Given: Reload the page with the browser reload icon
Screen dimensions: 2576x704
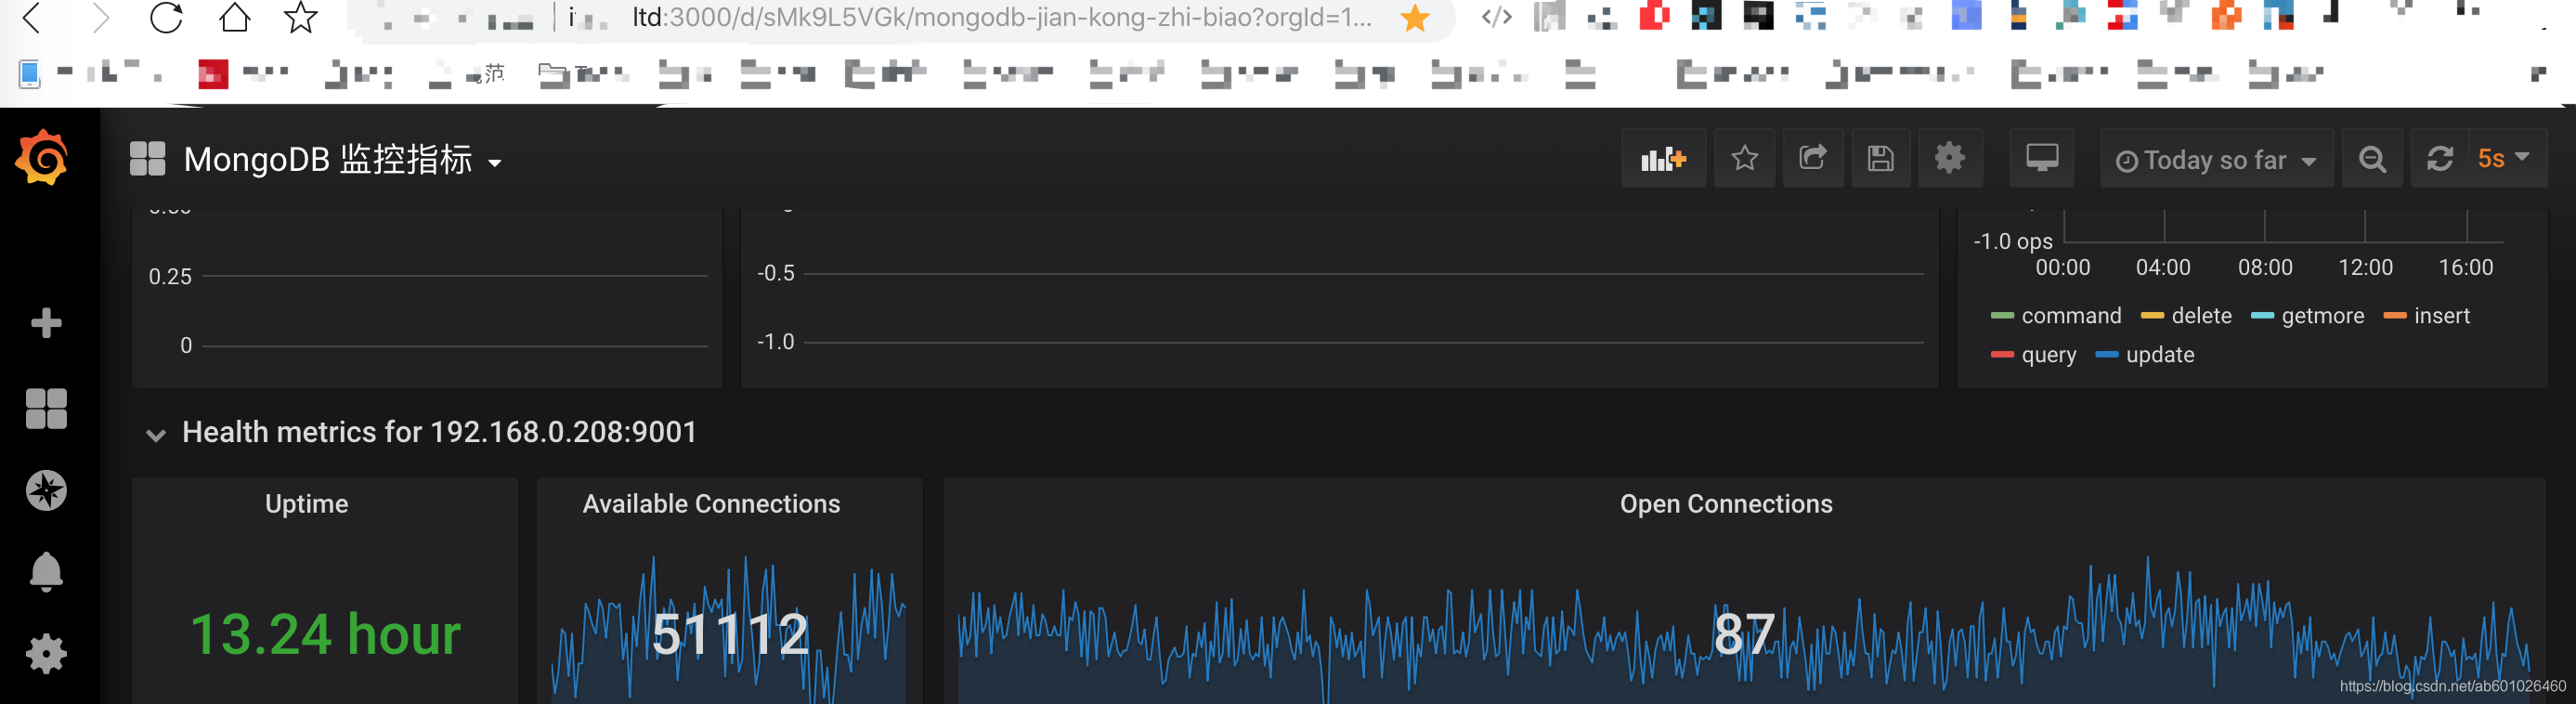Looking at the screenshot, I should [166, 17].
